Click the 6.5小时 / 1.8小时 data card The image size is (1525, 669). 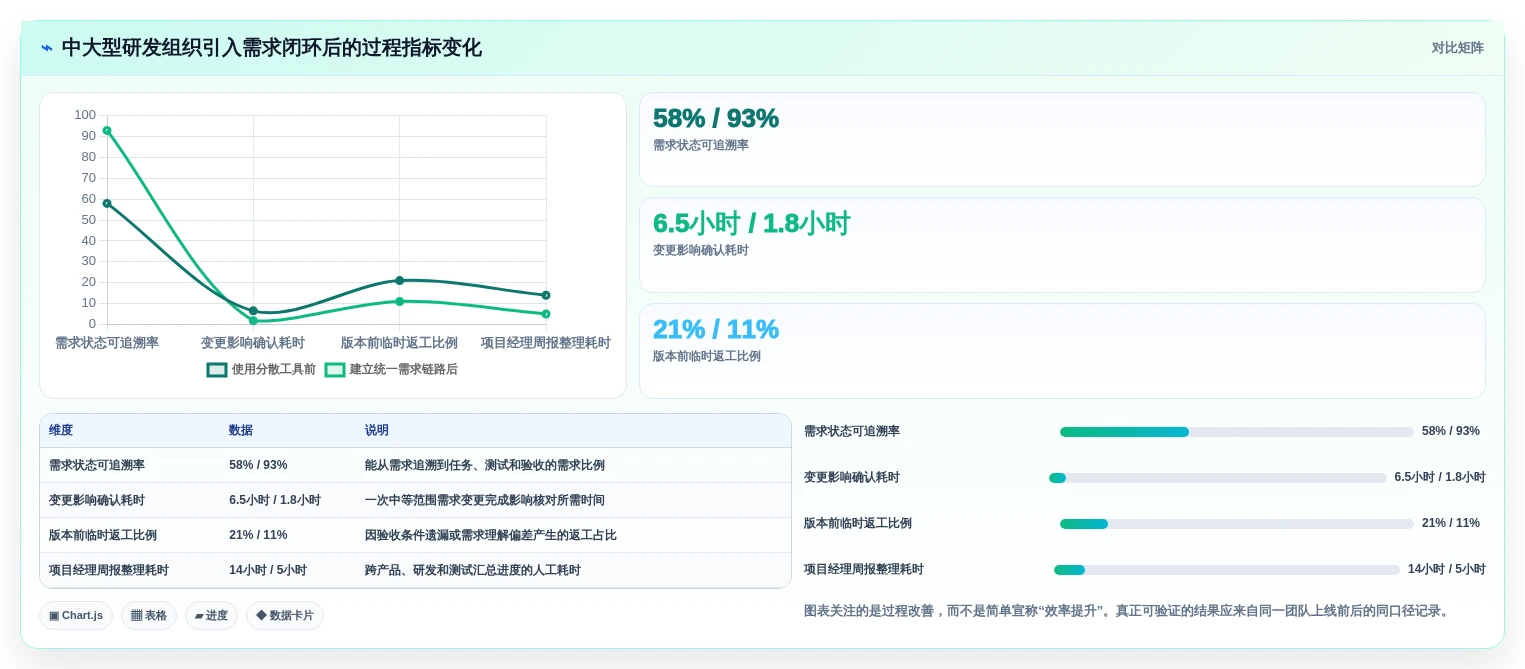point(1062,245)
